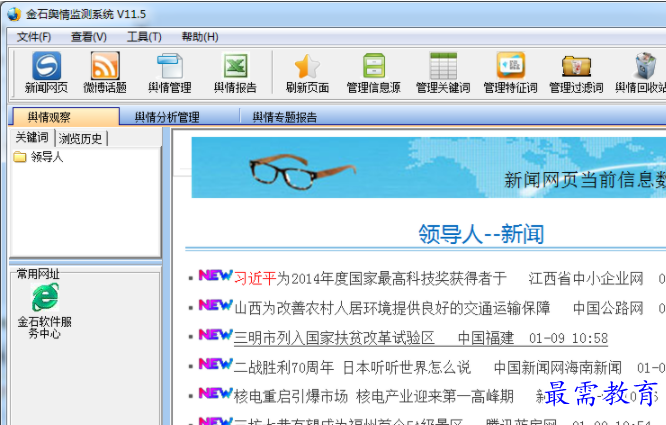Click source text 中国新闻网海南新闻
Viewport: 666px width, 425px height.
[558, 368]
